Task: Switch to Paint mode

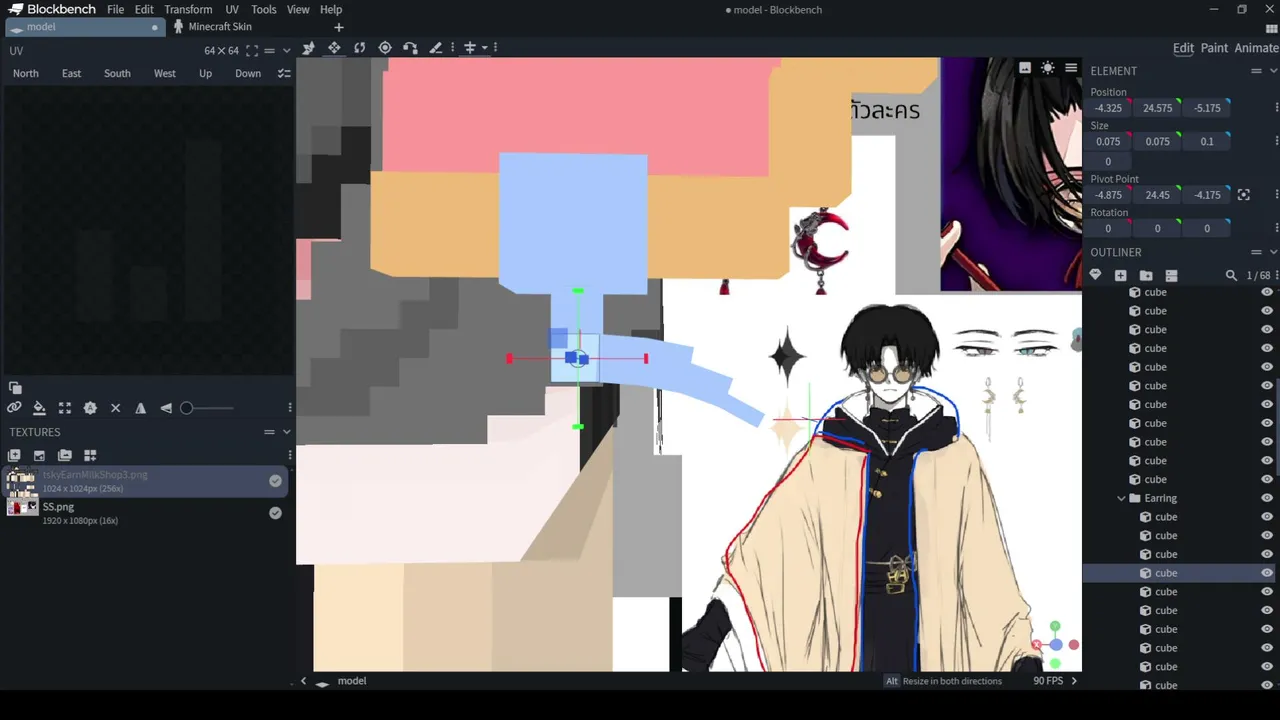Action: pyautogui.click(x=1214, y=48)
